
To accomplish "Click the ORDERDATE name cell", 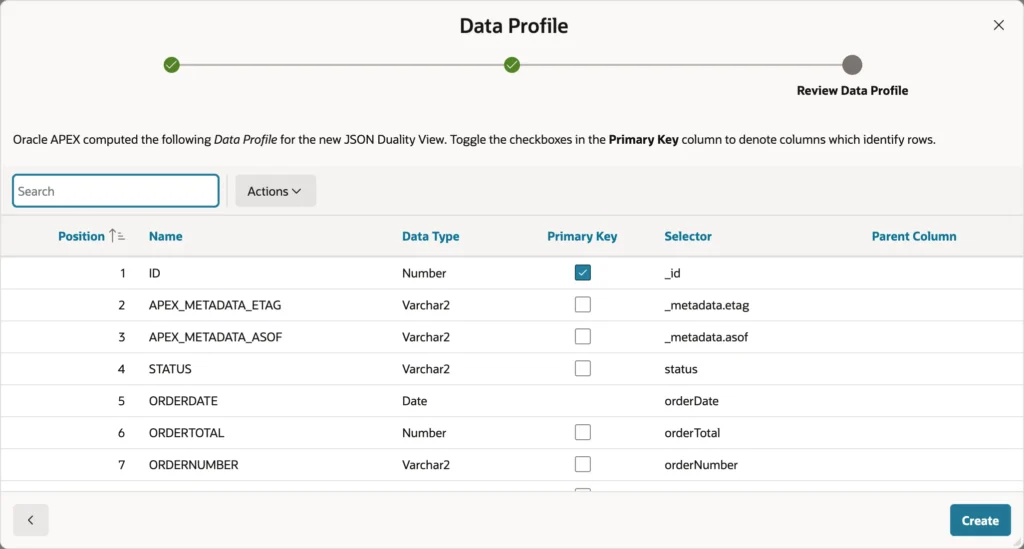I will coord(183,401).
